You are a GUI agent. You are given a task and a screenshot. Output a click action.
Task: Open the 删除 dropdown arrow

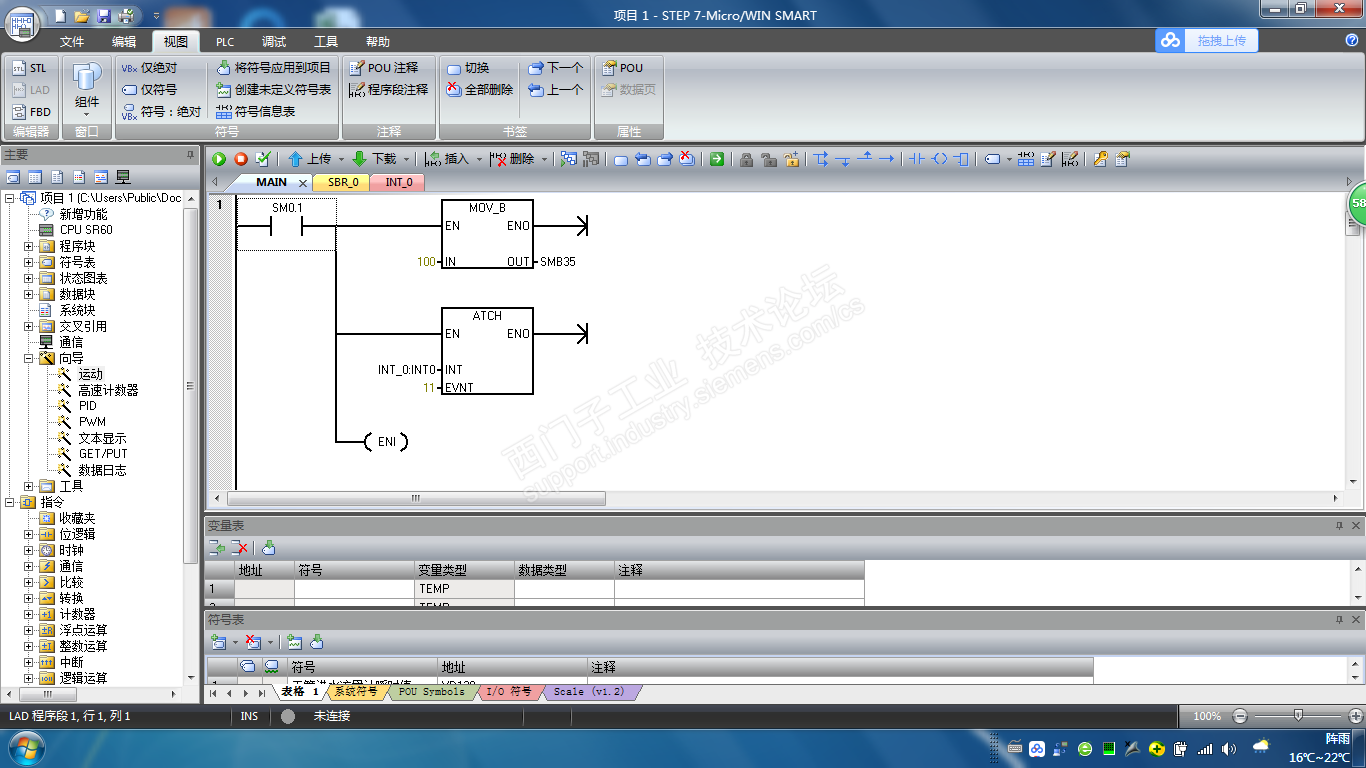coord(545,159)
